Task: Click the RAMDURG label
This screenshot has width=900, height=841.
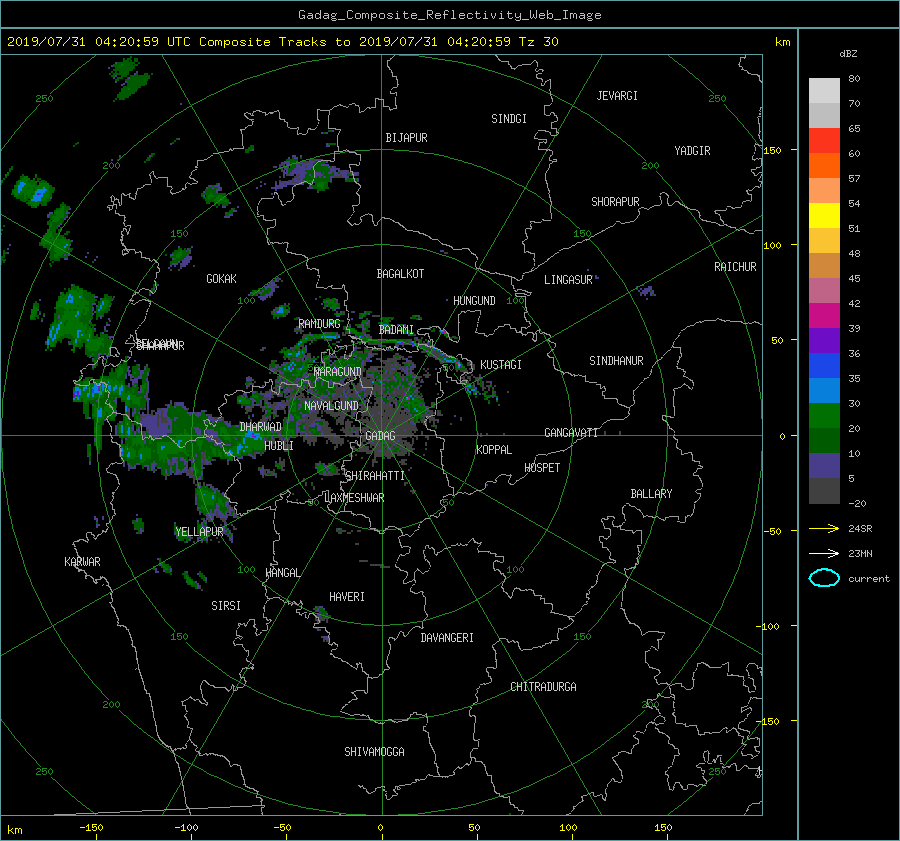Action: coord(319,324)
